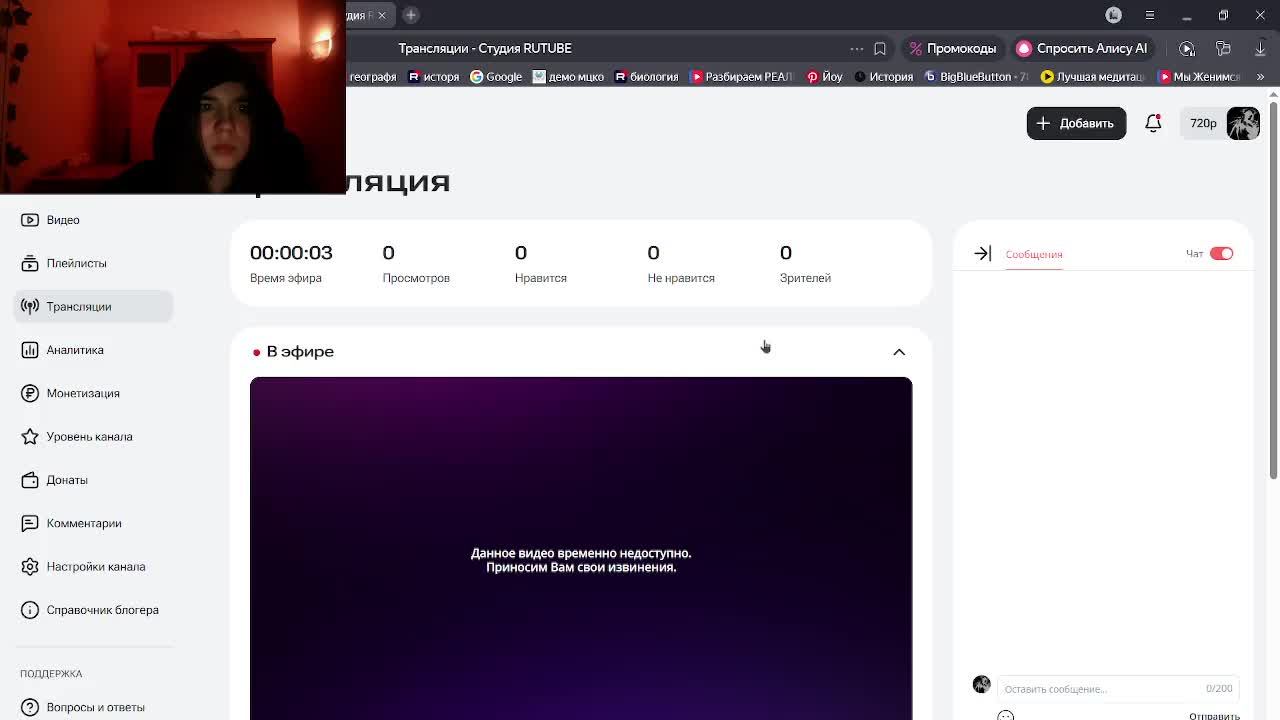Image resolution: width=1280 pixels, height=720 pixels.
Task: Open the Видео section in sidebar
Action: point(93,220)
